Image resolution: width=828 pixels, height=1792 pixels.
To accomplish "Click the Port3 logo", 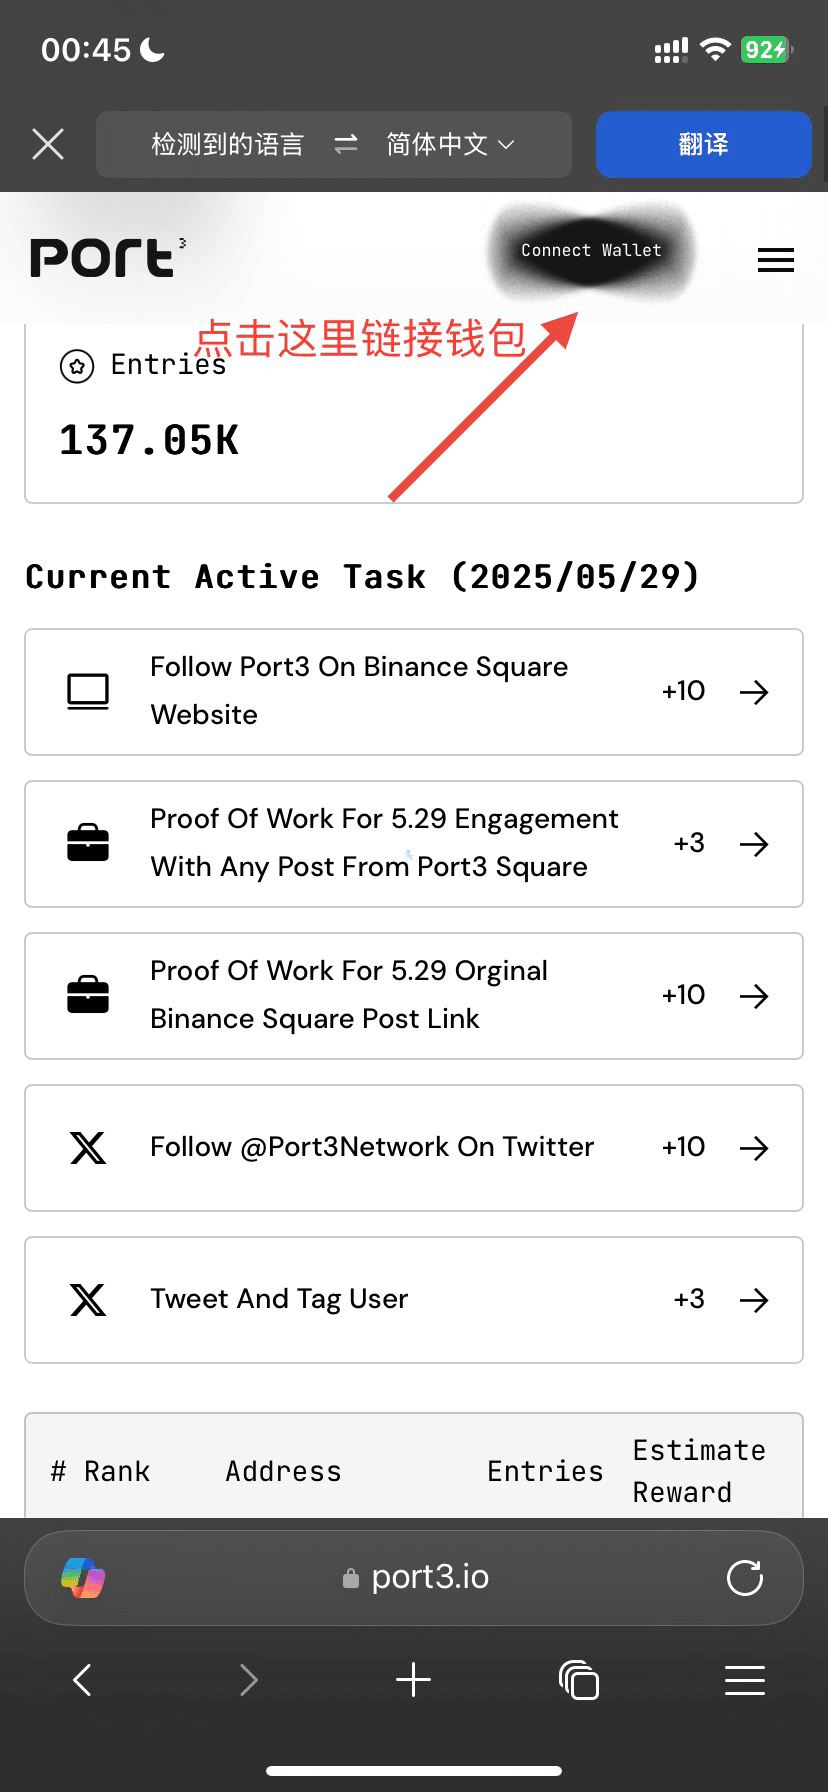I will tap(106, 258).
